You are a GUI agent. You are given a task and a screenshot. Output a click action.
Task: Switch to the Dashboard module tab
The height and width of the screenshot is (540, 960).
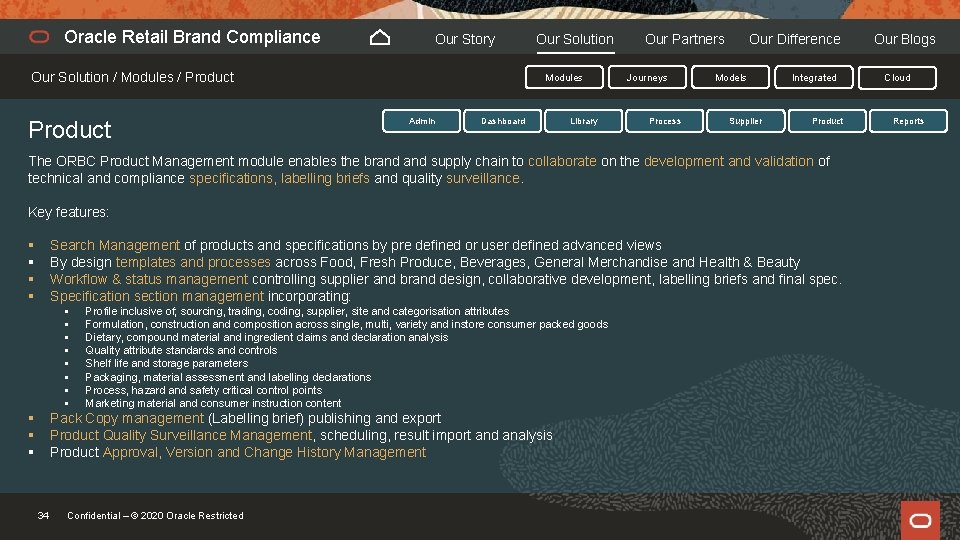click(503, 121)
